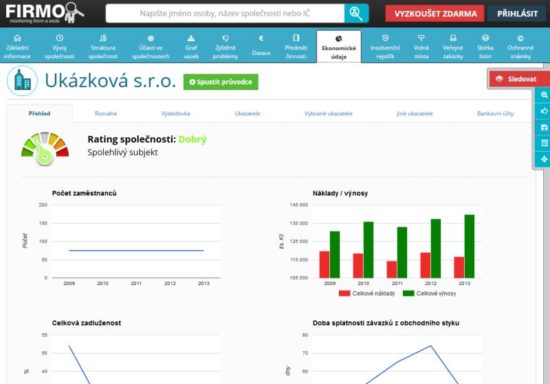Open Veřejné zakázky section
The height and width of the screenshot is (384, 550).
(x=453, y=47)
